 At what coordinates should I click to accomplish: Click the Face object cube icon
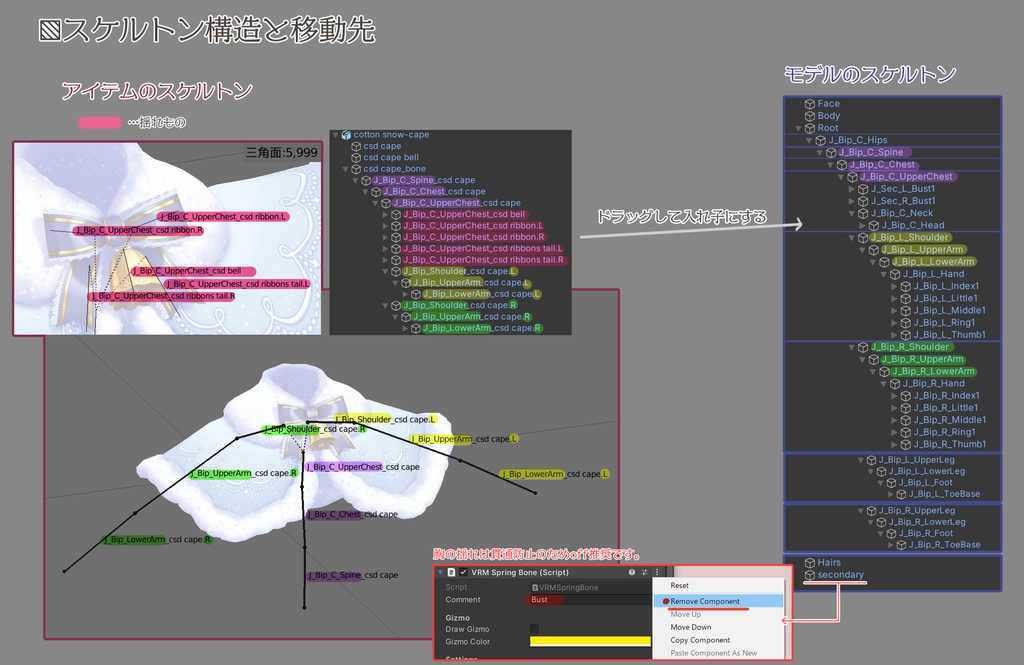click(810, 104)
